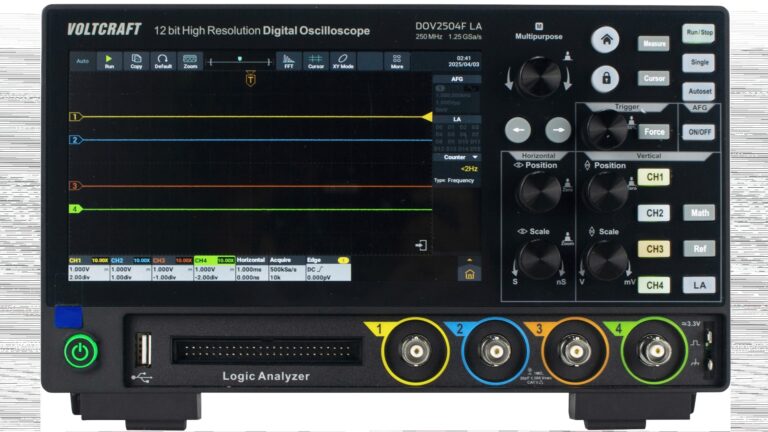The width and height of the screenshot is (768, 432).
Task: Select the yellow channel 1 ground marker
Action: point(75,117)
